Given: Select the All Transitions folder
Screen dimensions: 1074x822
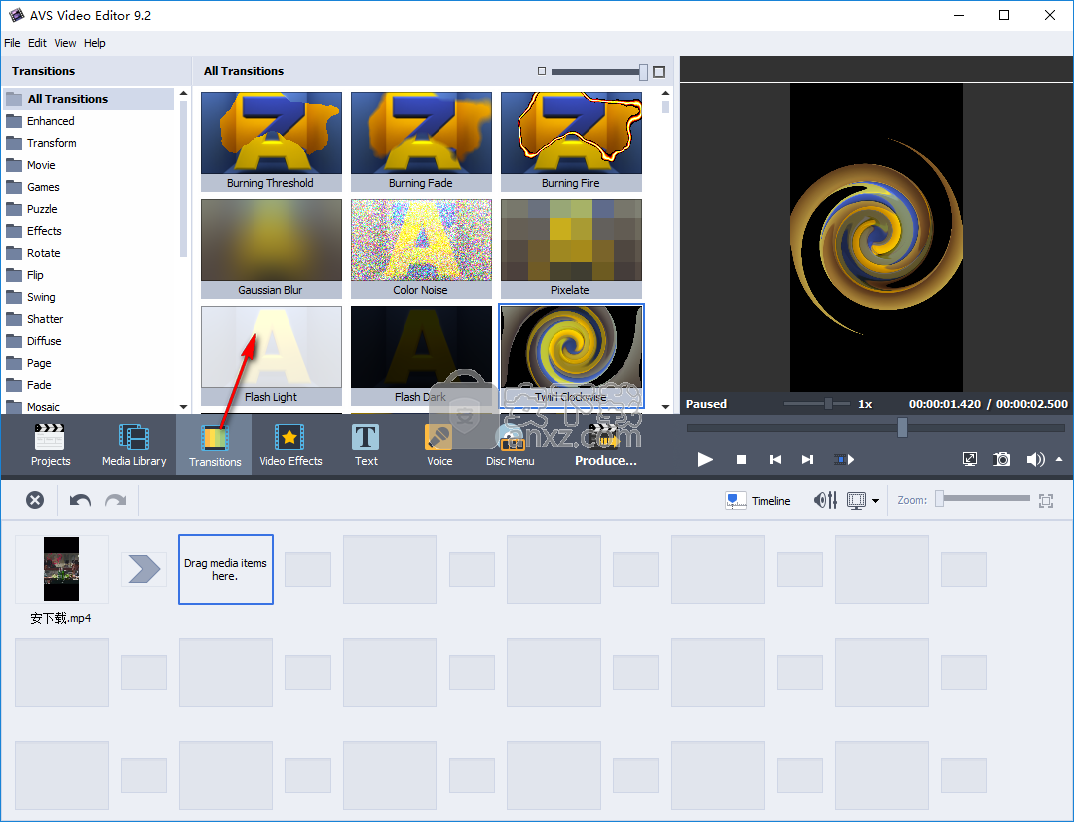Looking at the screenshot, I should (x=88, y=99).
